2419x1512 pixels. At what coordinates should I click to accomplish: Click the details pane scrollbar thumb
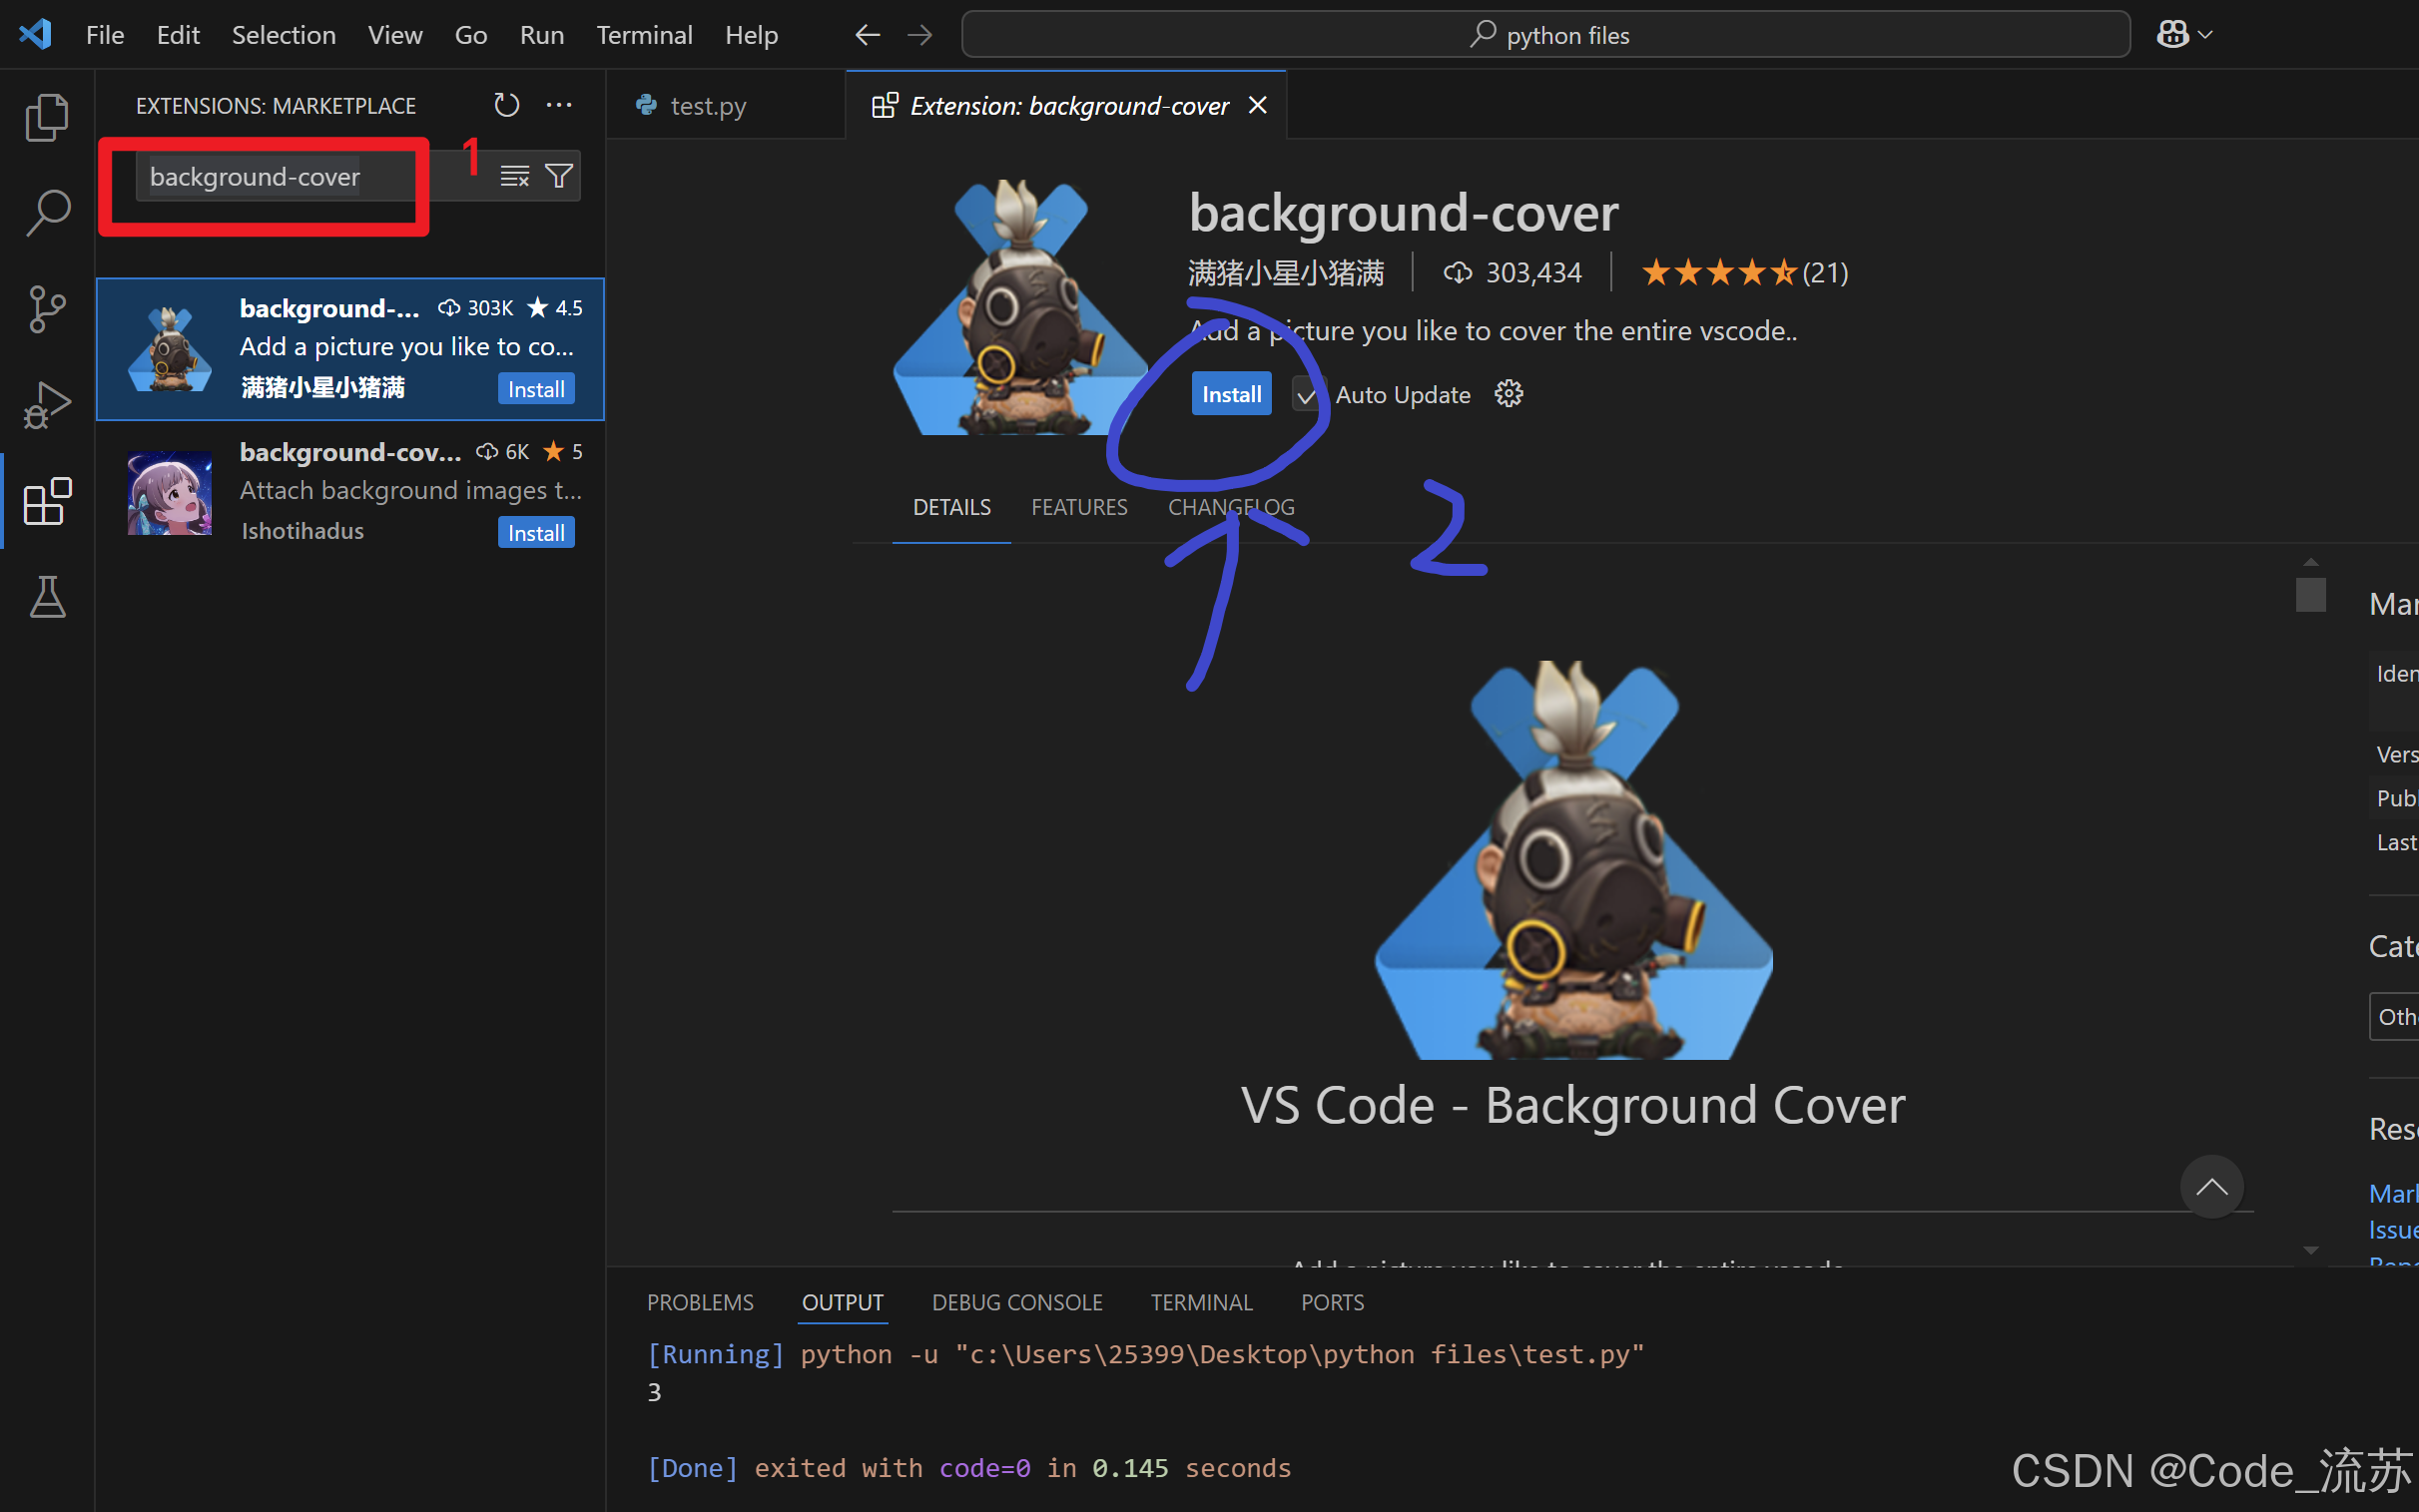click(2310, 593)
